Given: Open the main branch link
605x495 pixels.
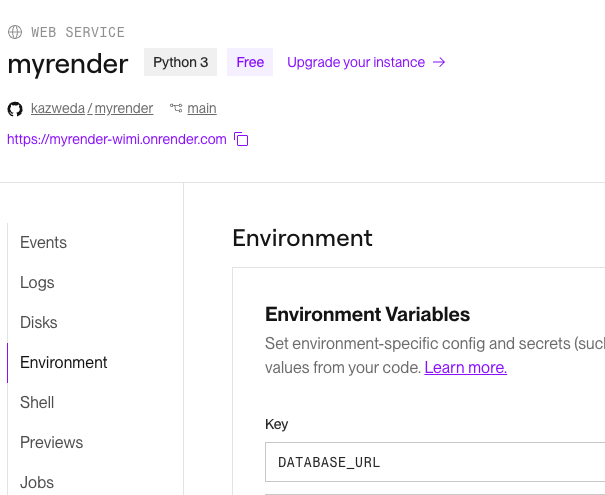Looking at the screenshot, I should (x=202, y=108).
